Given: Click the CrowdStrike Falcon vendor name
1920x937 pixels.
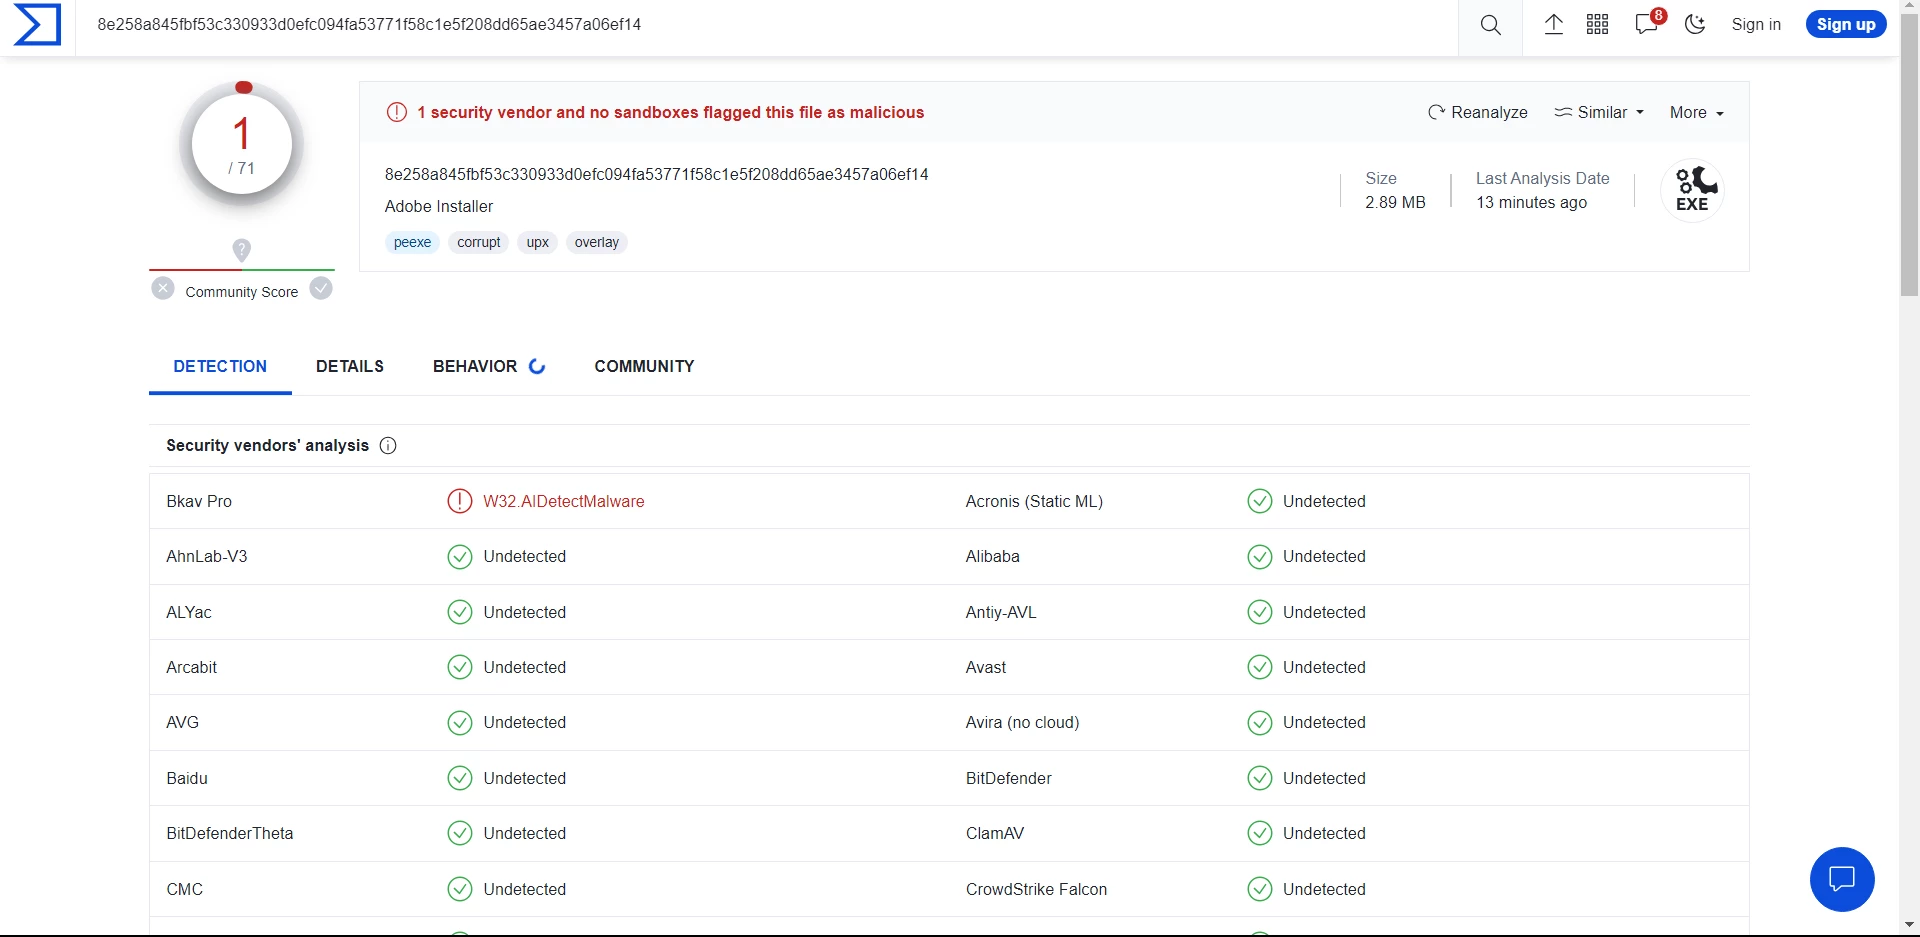Looking at the screenshot, I should (x=1036, y=890).
